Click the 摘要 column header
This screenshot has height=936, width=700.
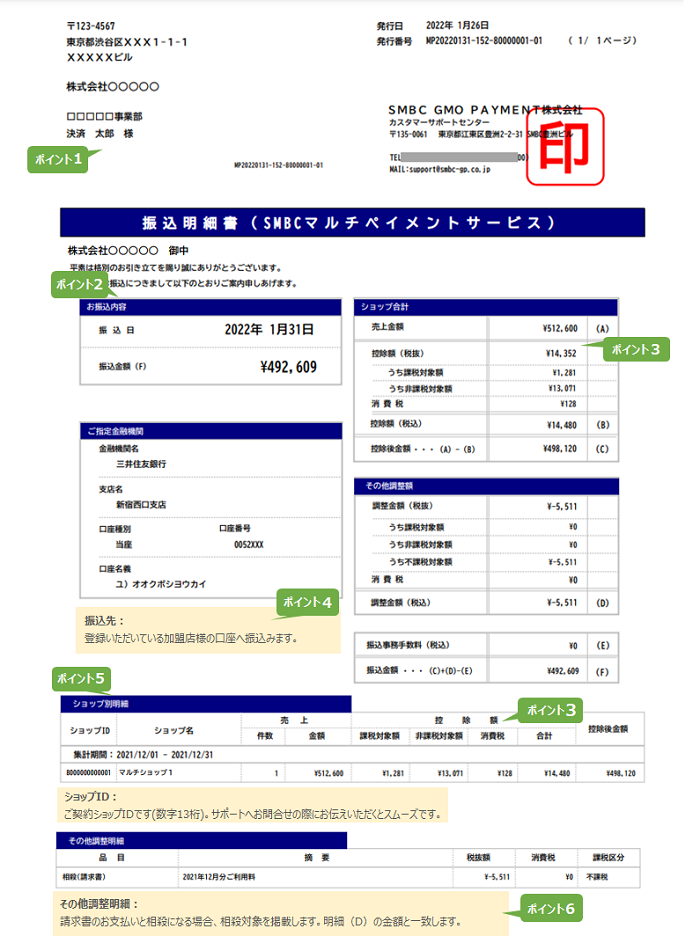[x=317, y=857]
